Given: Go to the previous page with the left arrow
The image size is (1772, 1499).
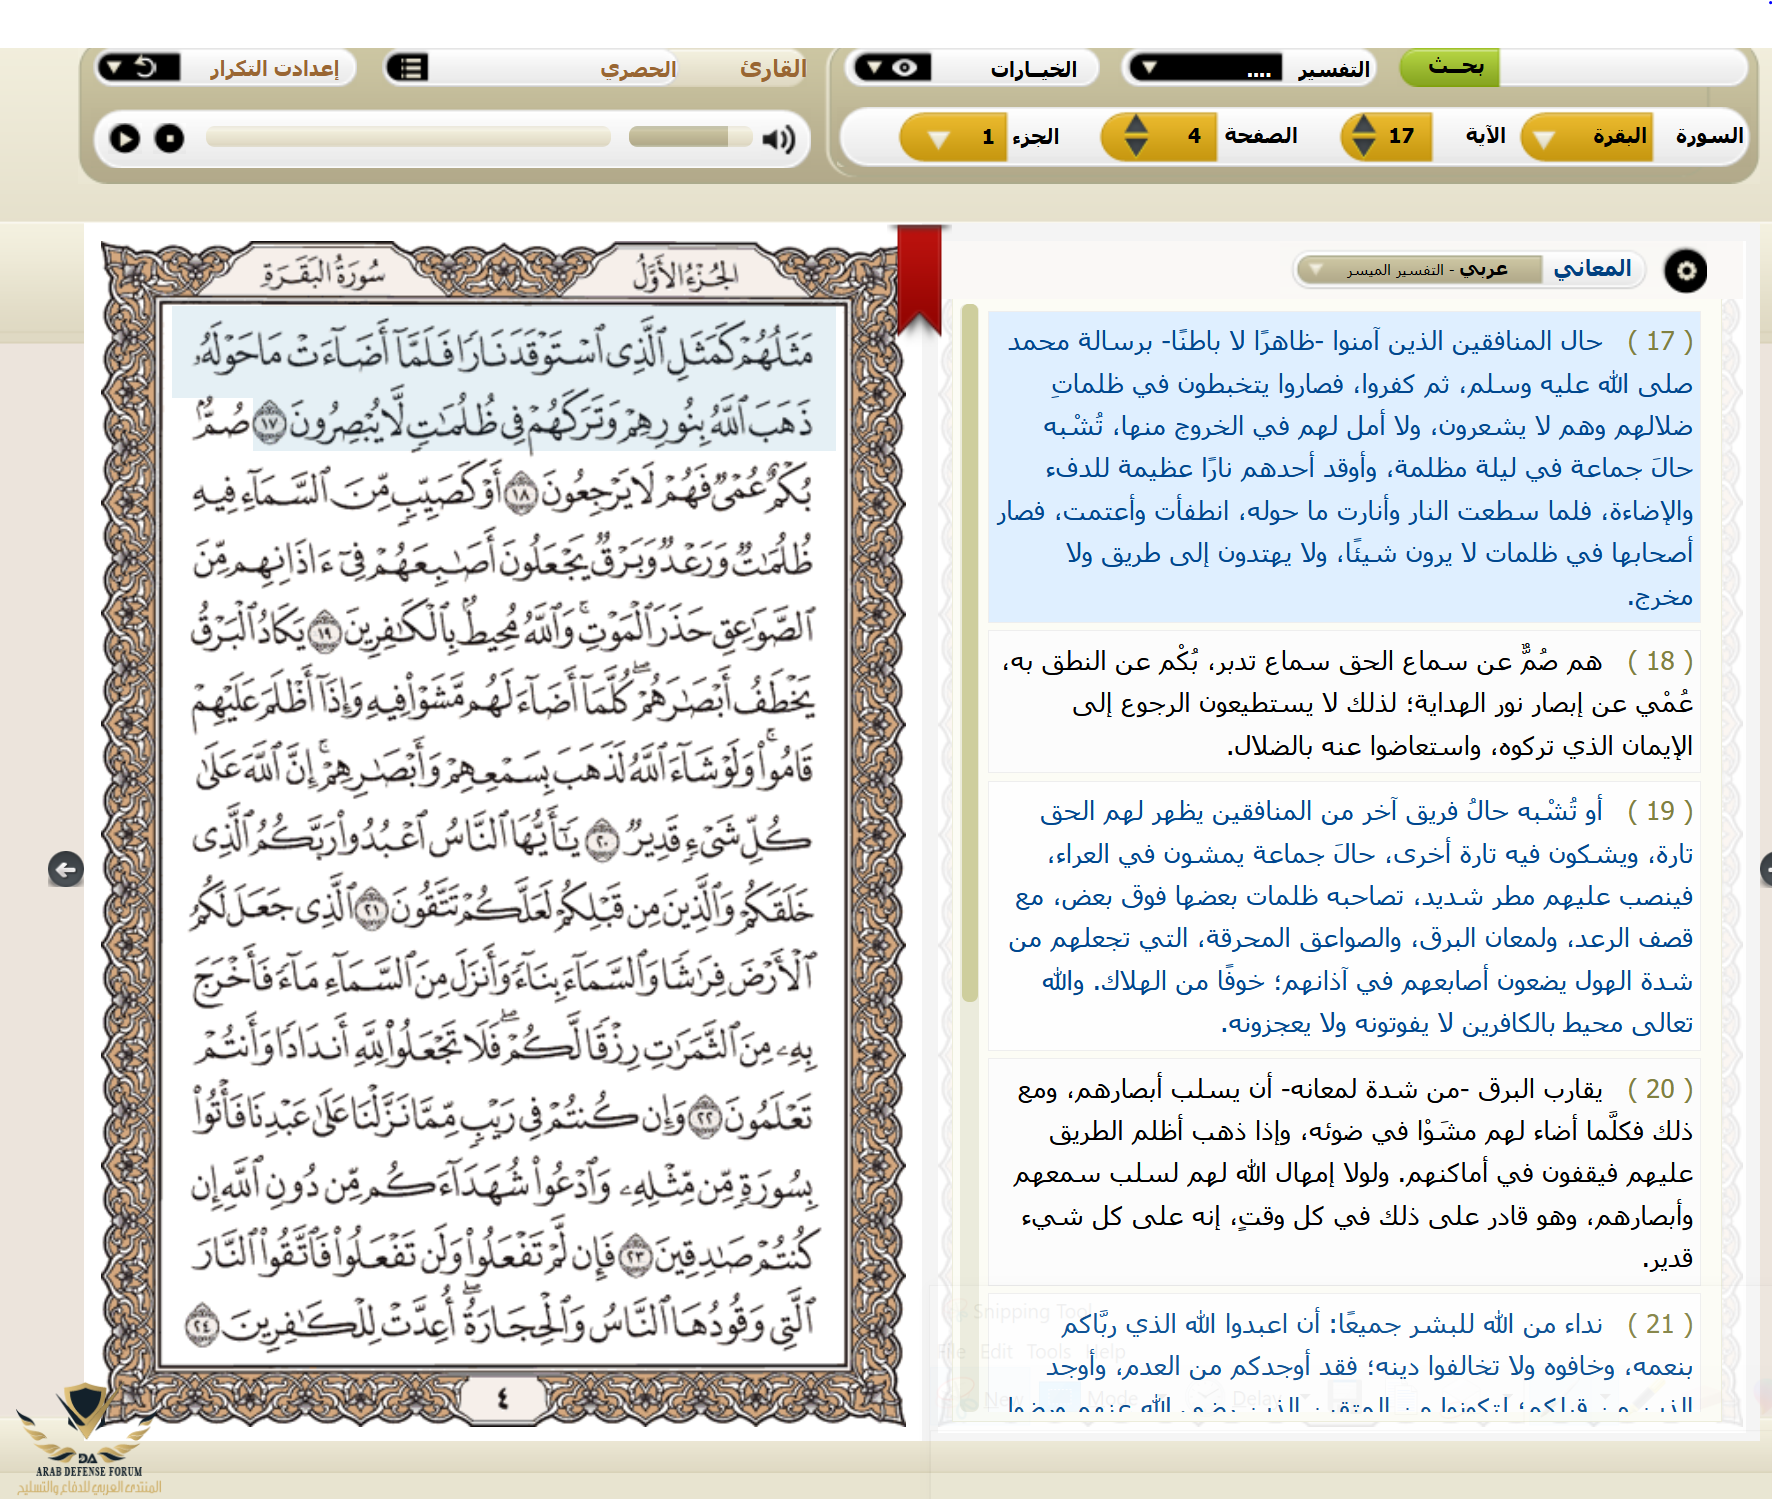Looking at the screenshot, I should pos(66,869).
